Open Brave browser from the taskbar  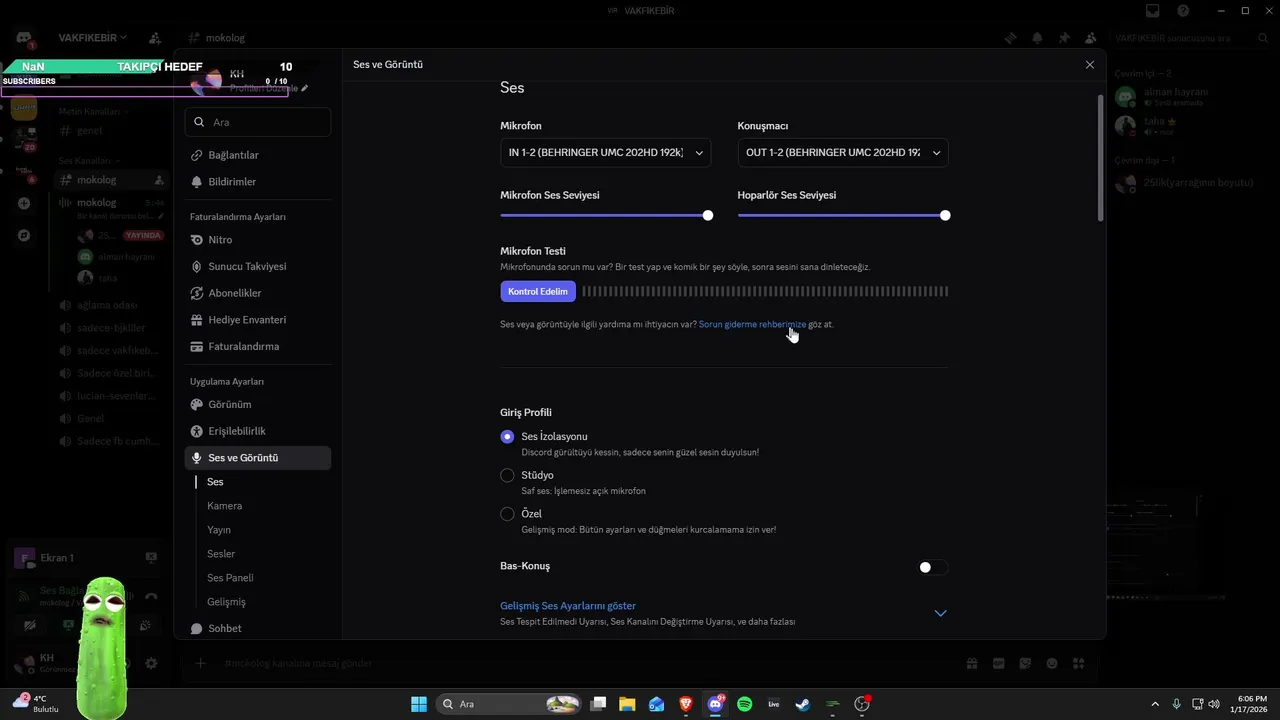pos(686,704)
